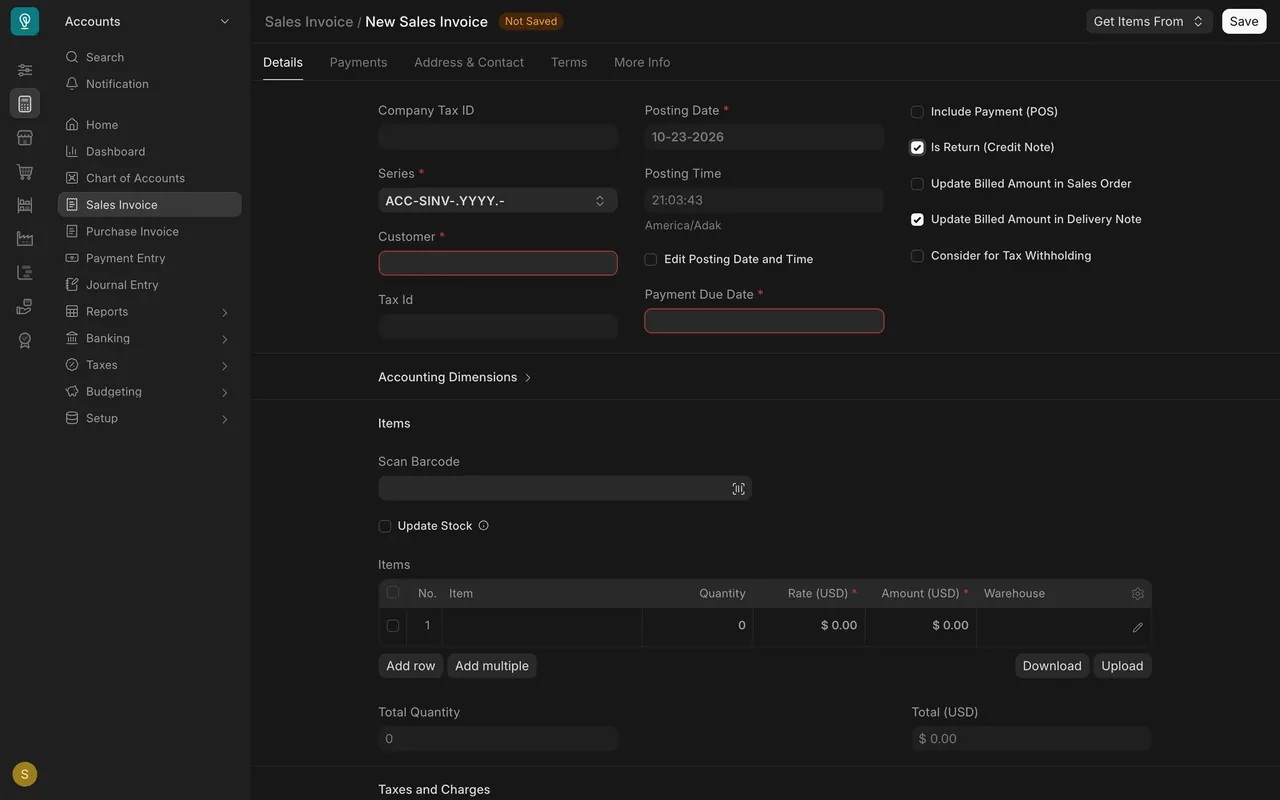Click the Customer input field
Viewport: 1280px width, 800px height.
coord(497,263)
